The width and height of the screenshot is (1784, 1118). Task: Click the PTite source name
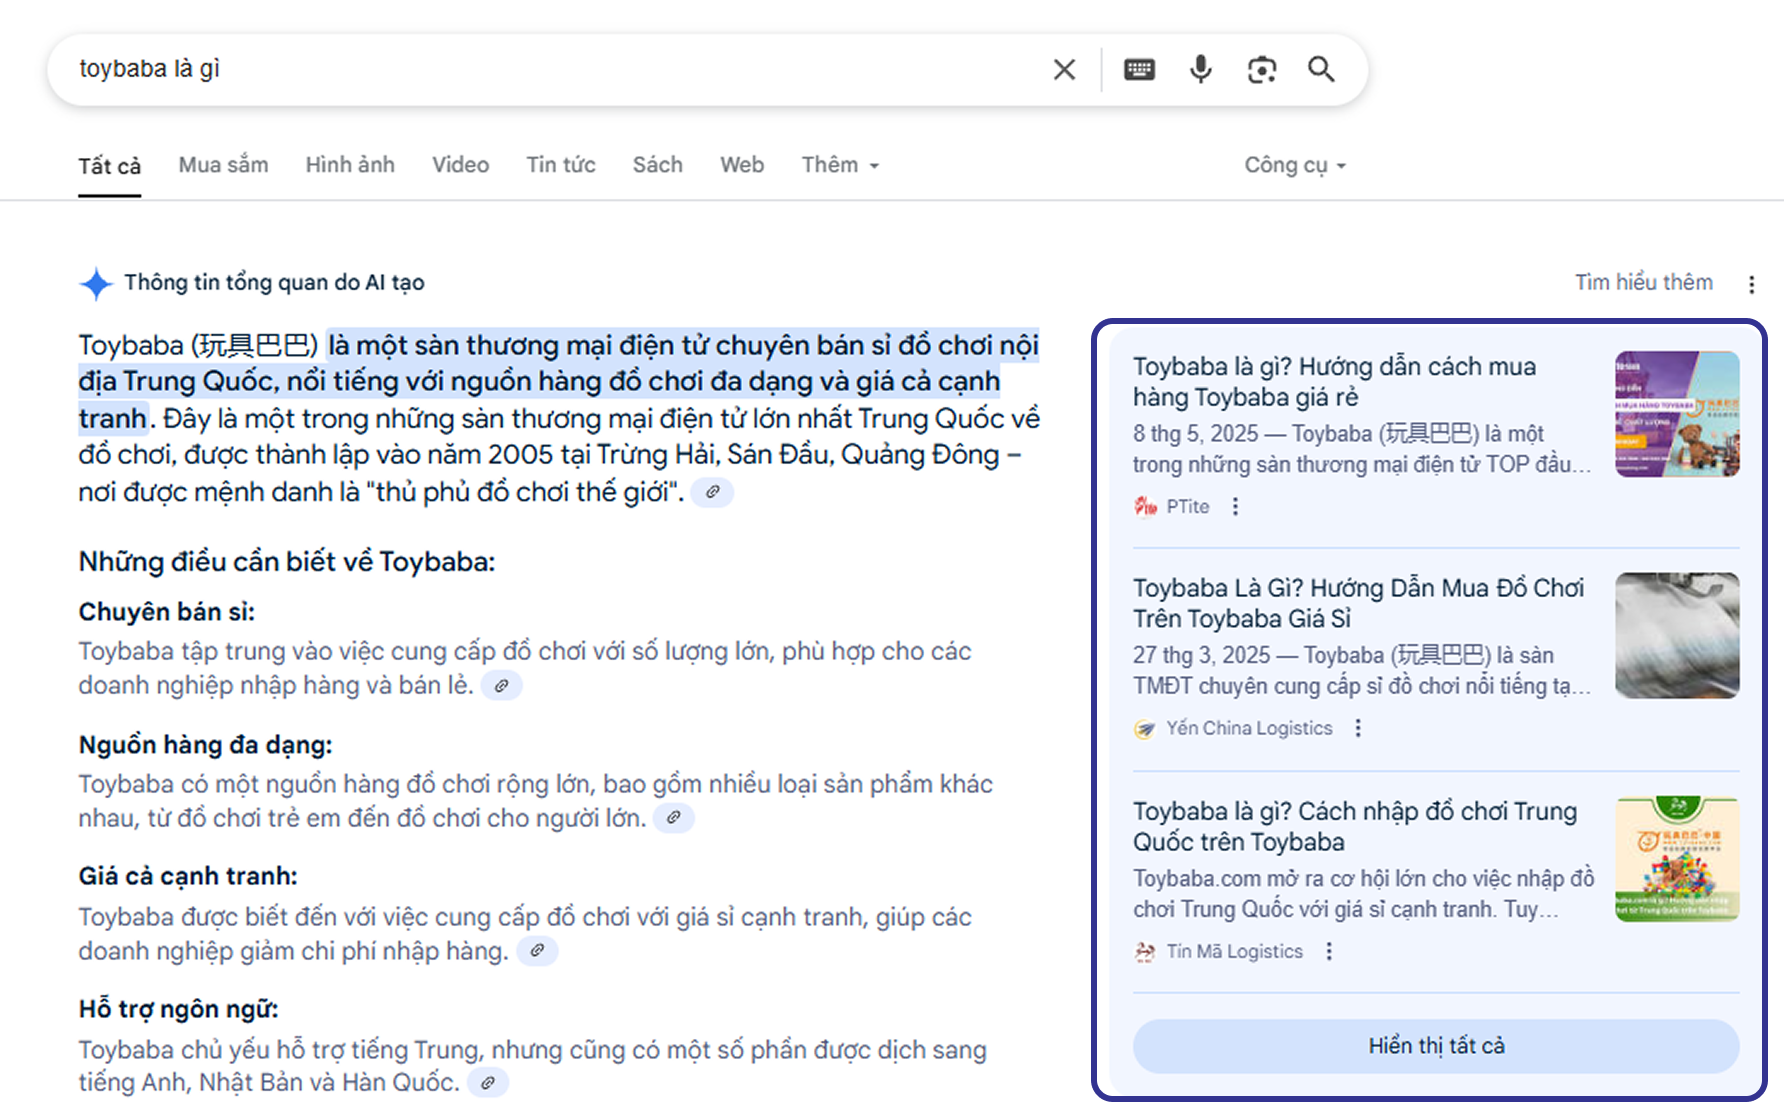click(1188, 507)
